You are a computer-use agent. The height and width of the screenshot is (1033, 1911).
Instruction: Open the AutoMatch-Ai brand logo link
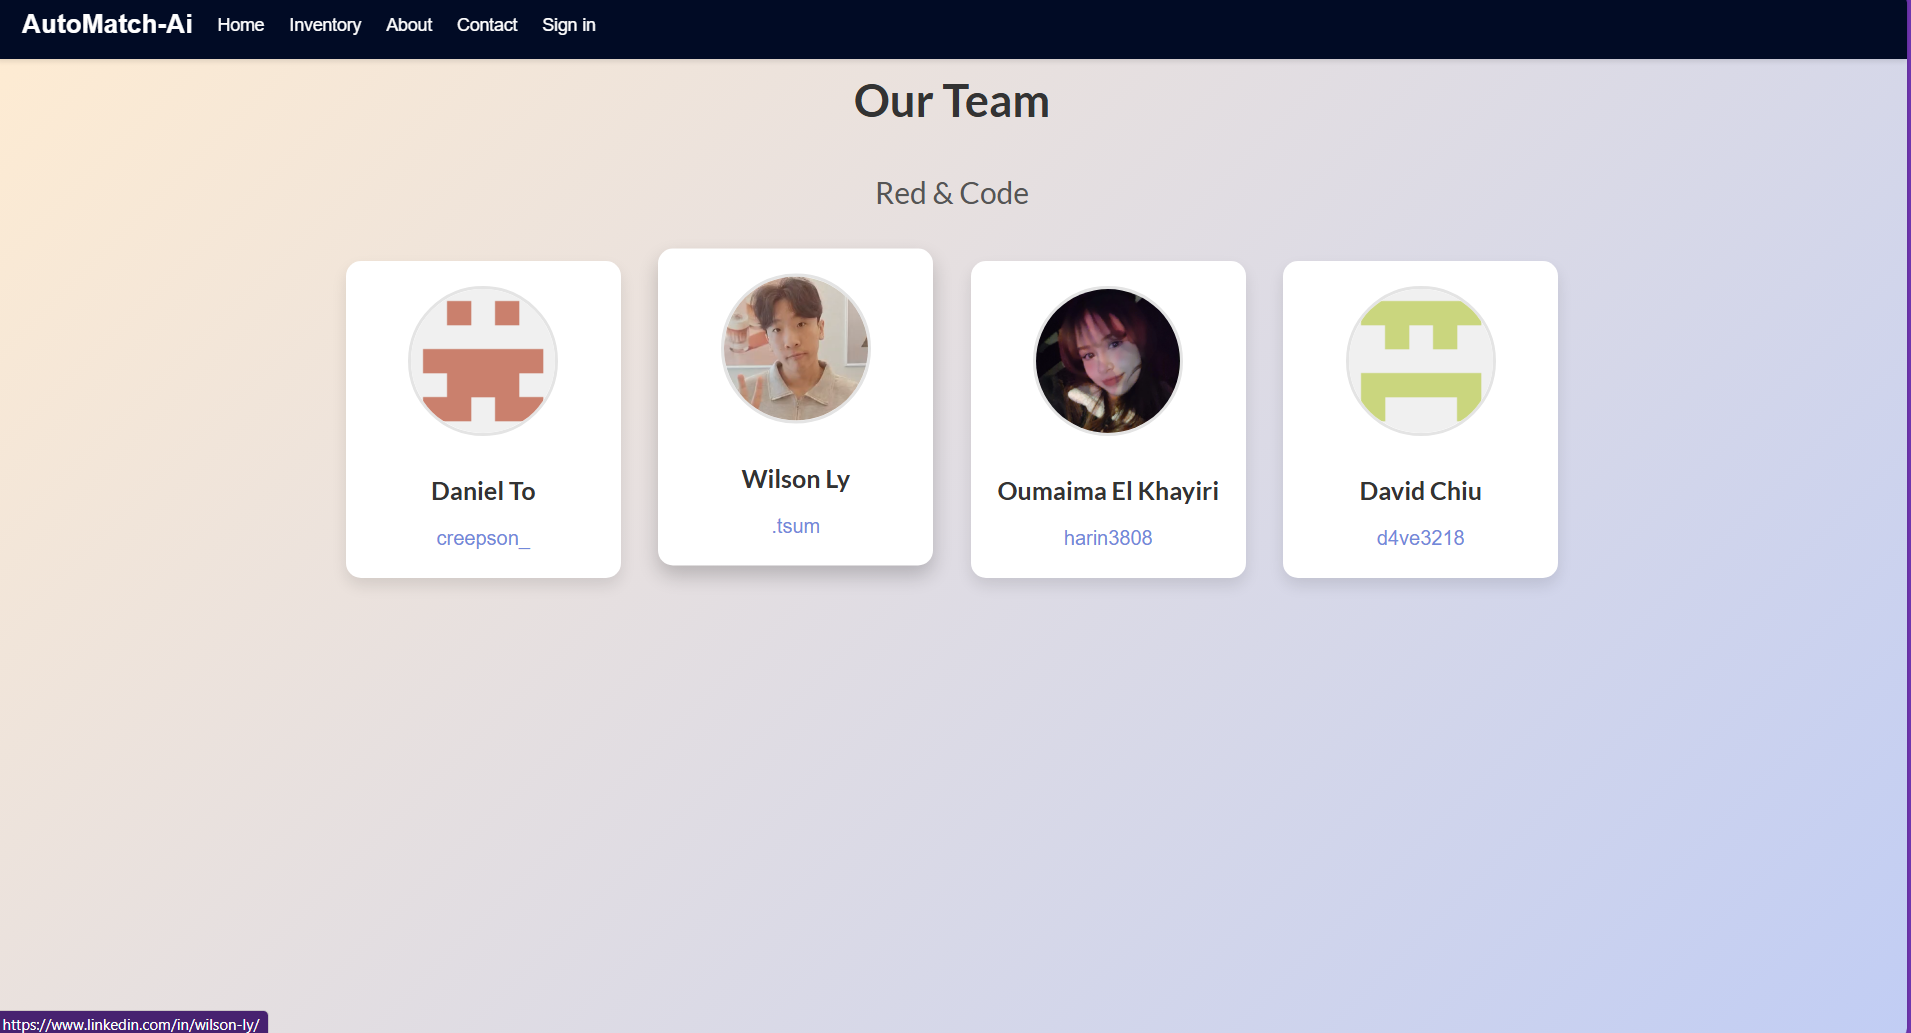click(x=107, y=24)
